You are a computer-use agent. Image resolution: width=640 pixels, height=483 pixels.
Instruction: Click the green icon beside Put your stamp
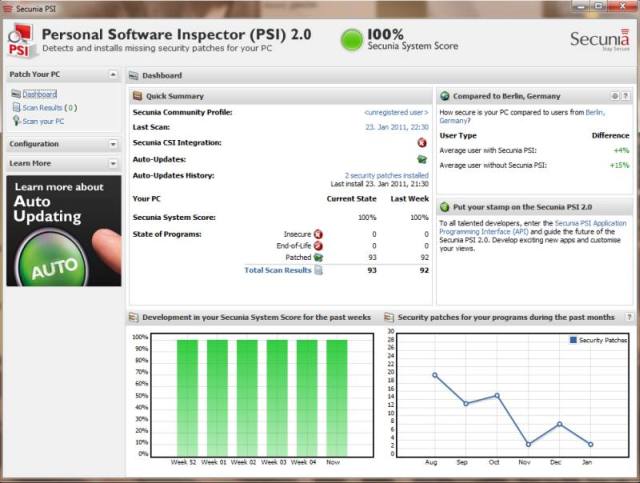(x=445, y=207)
